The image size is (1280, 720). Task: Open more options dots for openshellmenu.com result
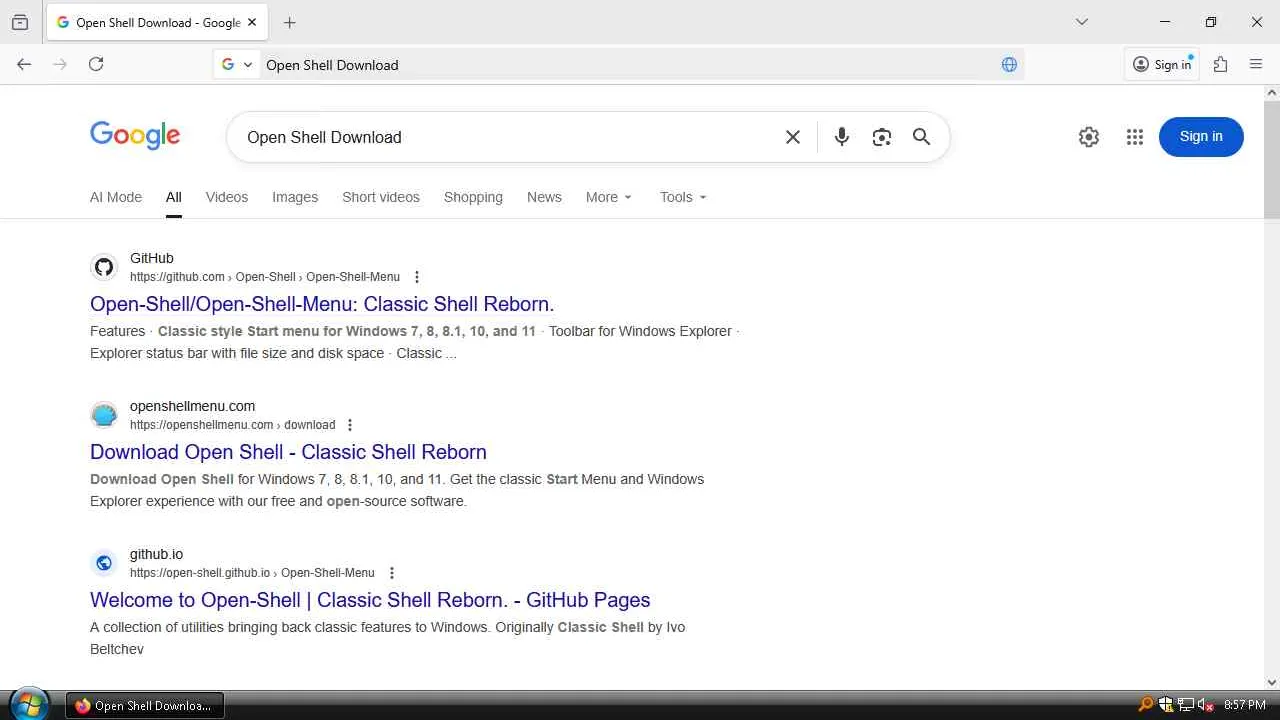pos(350,425)
